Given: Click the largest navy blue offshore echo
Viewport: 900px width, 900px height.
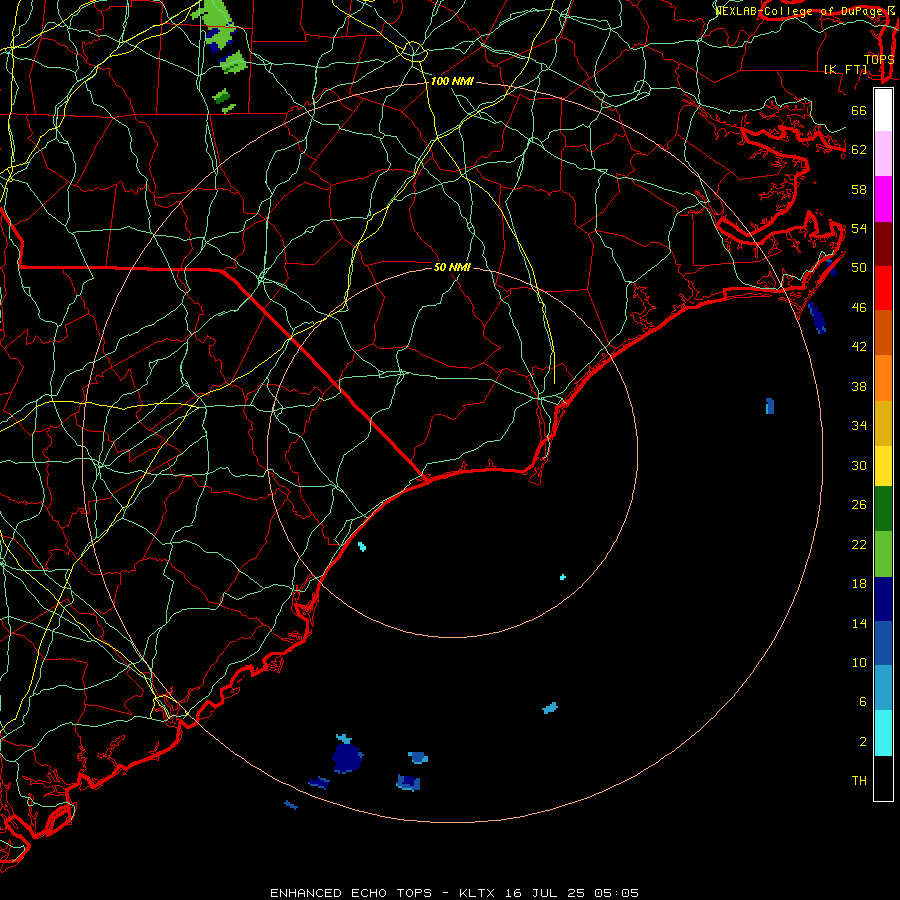Looking at the screenshot, I should (347, 757).
